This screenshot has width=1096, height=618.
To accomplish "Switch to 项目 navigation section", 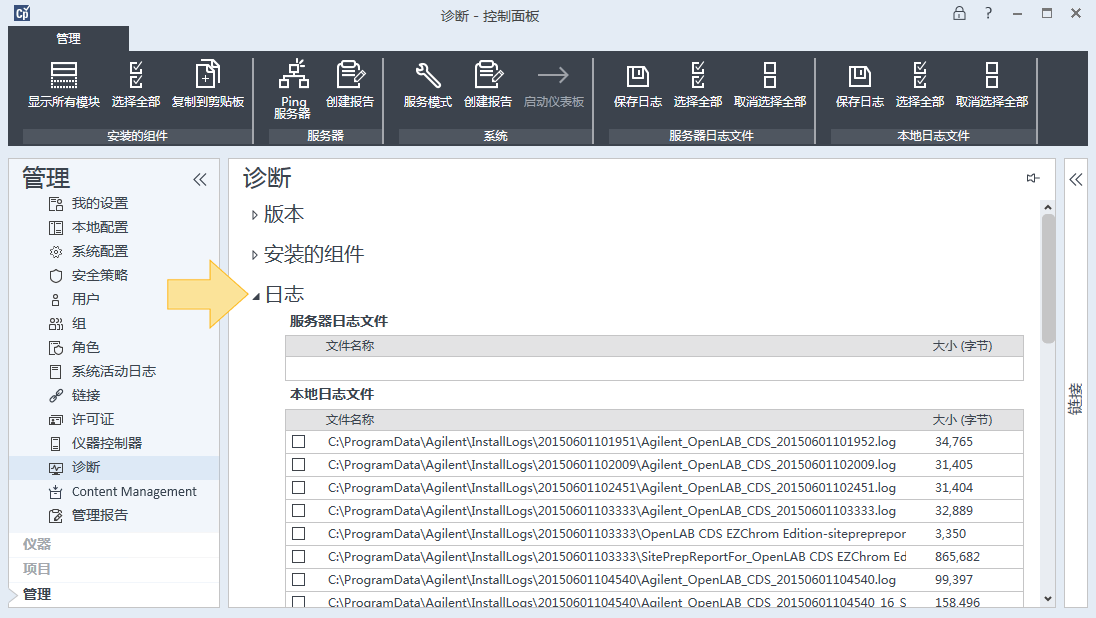I will coord(36,569).
